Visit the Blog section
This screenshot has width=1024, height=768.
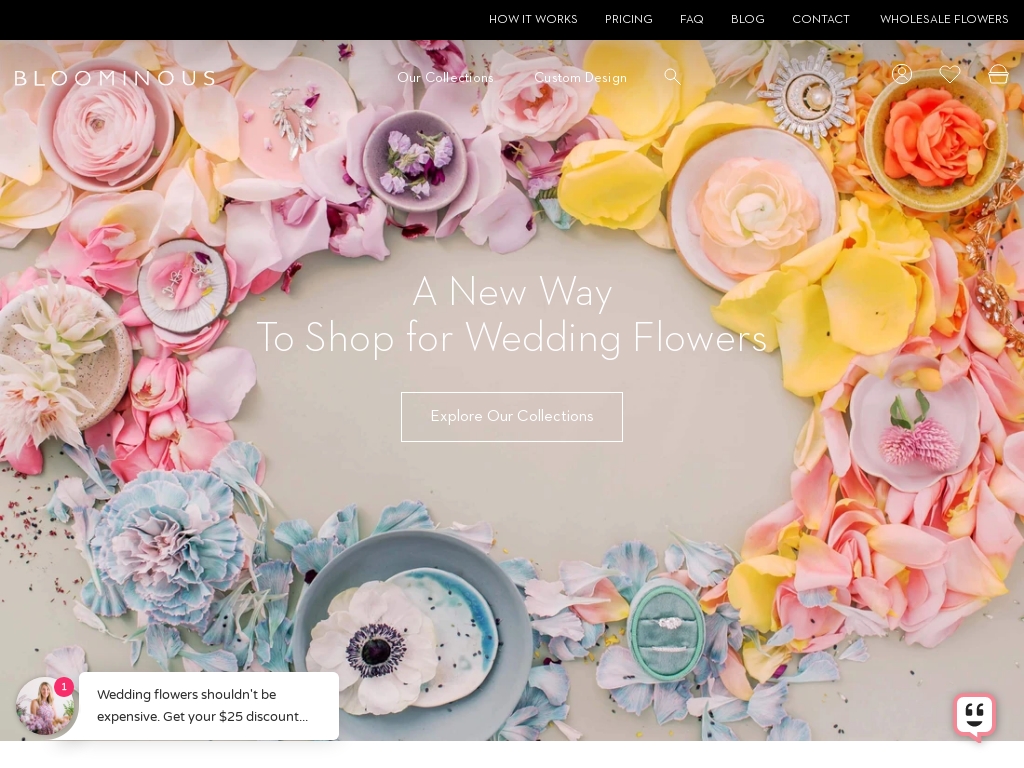[x=747, y=19]
